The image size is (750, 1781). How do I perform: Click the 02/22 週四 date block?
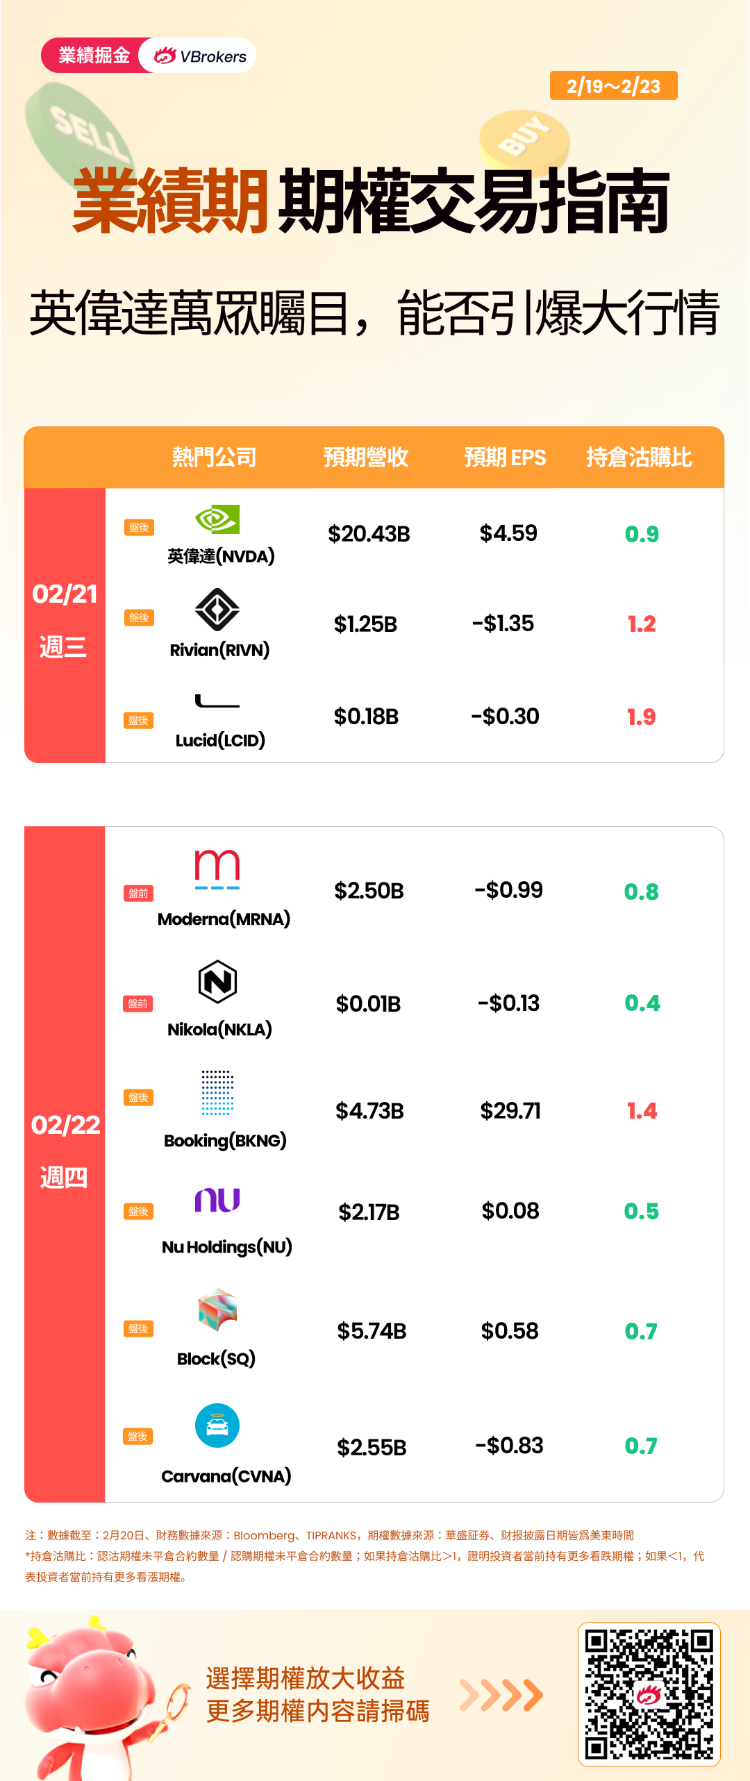tap(65, 1164)
